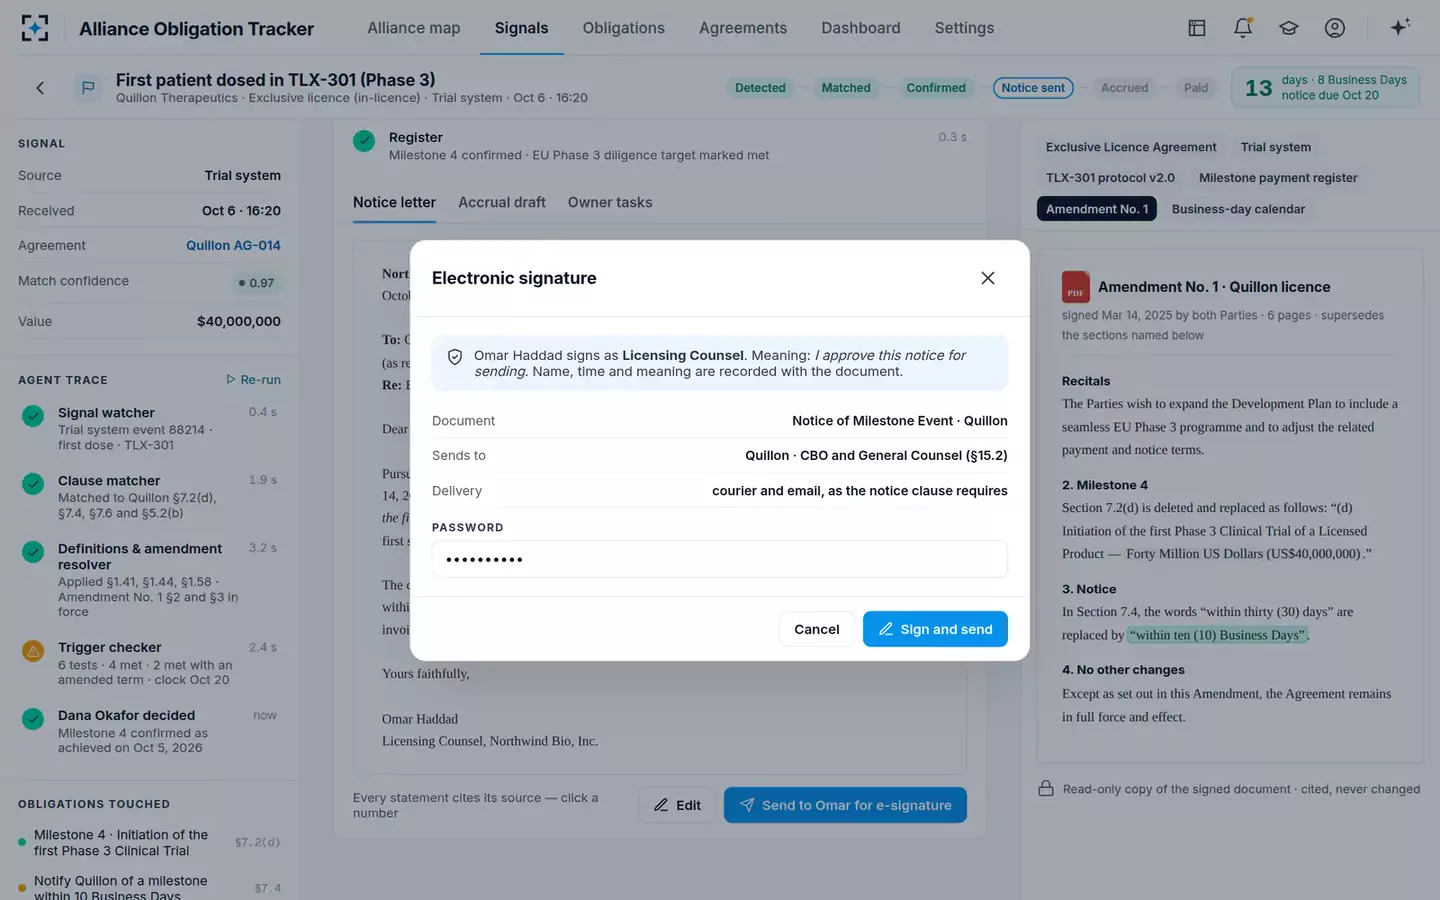This screenshot has width=1440, height=900.
Task: Click the PDF icon for Amendment No. 1
Action: [1076, 287]
